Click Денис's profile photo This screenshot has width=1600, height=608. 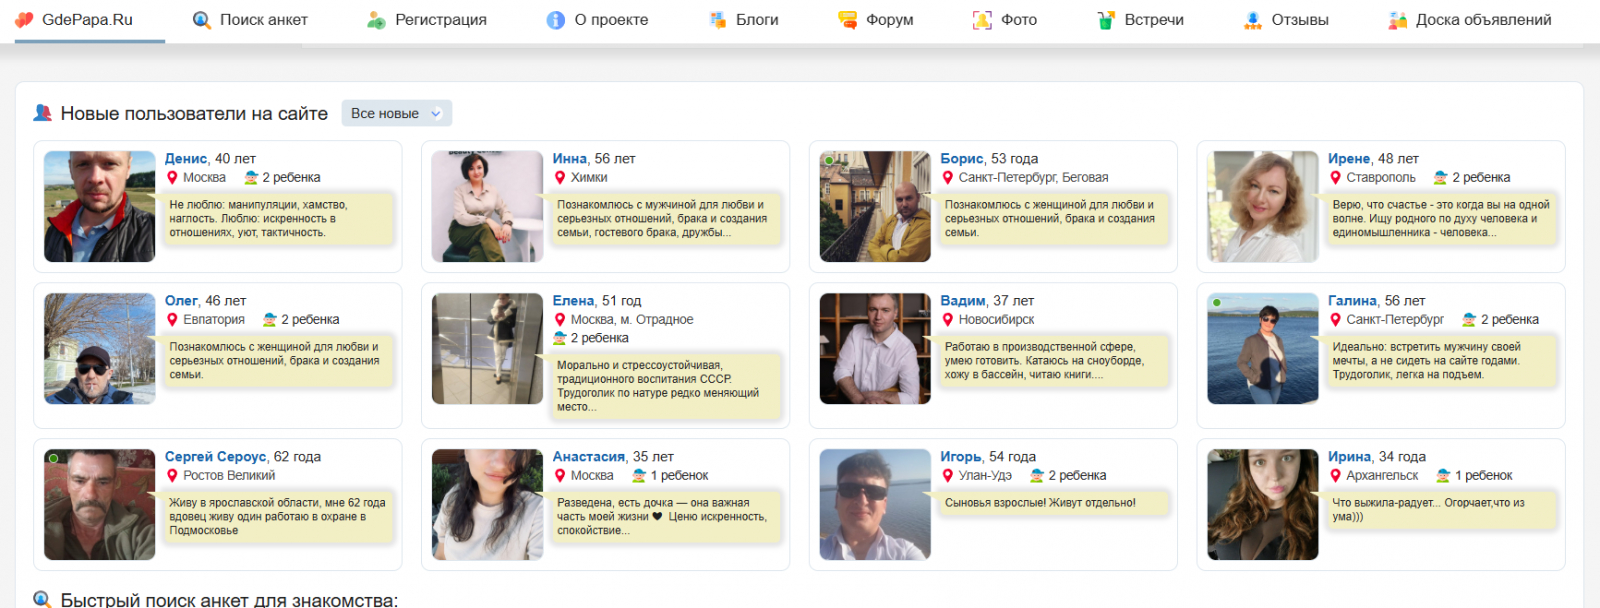click(x=100, y=206)
